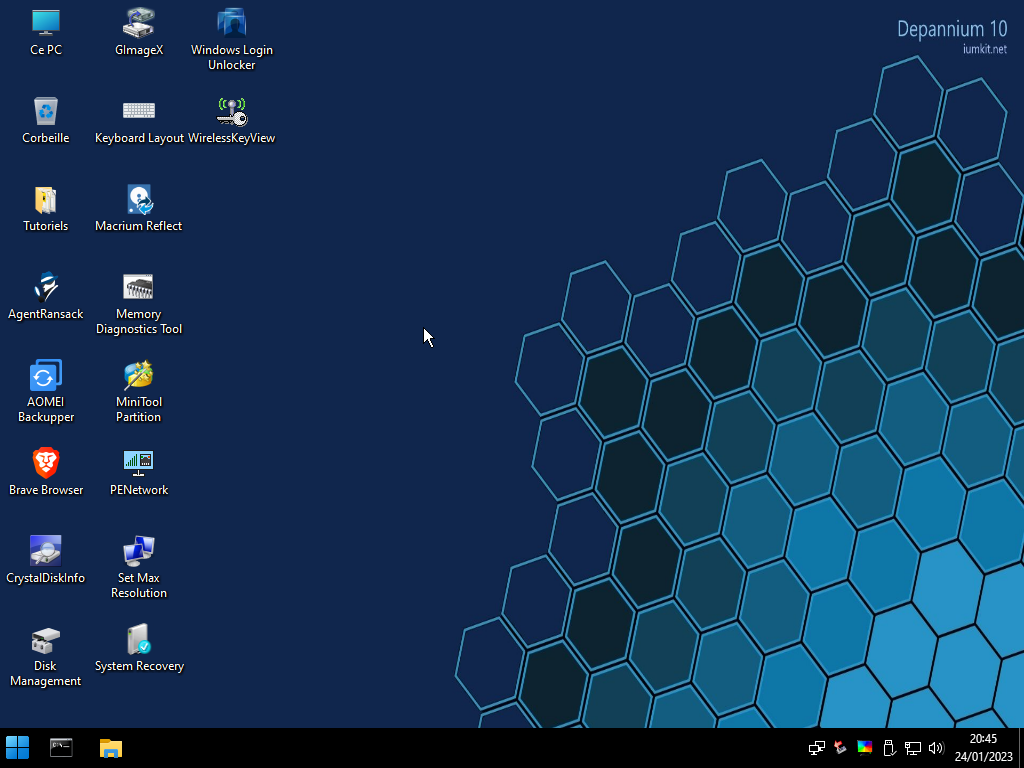This screenshot has height=768, width=1024.
Task: Click the USB safely remove tray icon
Action: click(888, 748)
